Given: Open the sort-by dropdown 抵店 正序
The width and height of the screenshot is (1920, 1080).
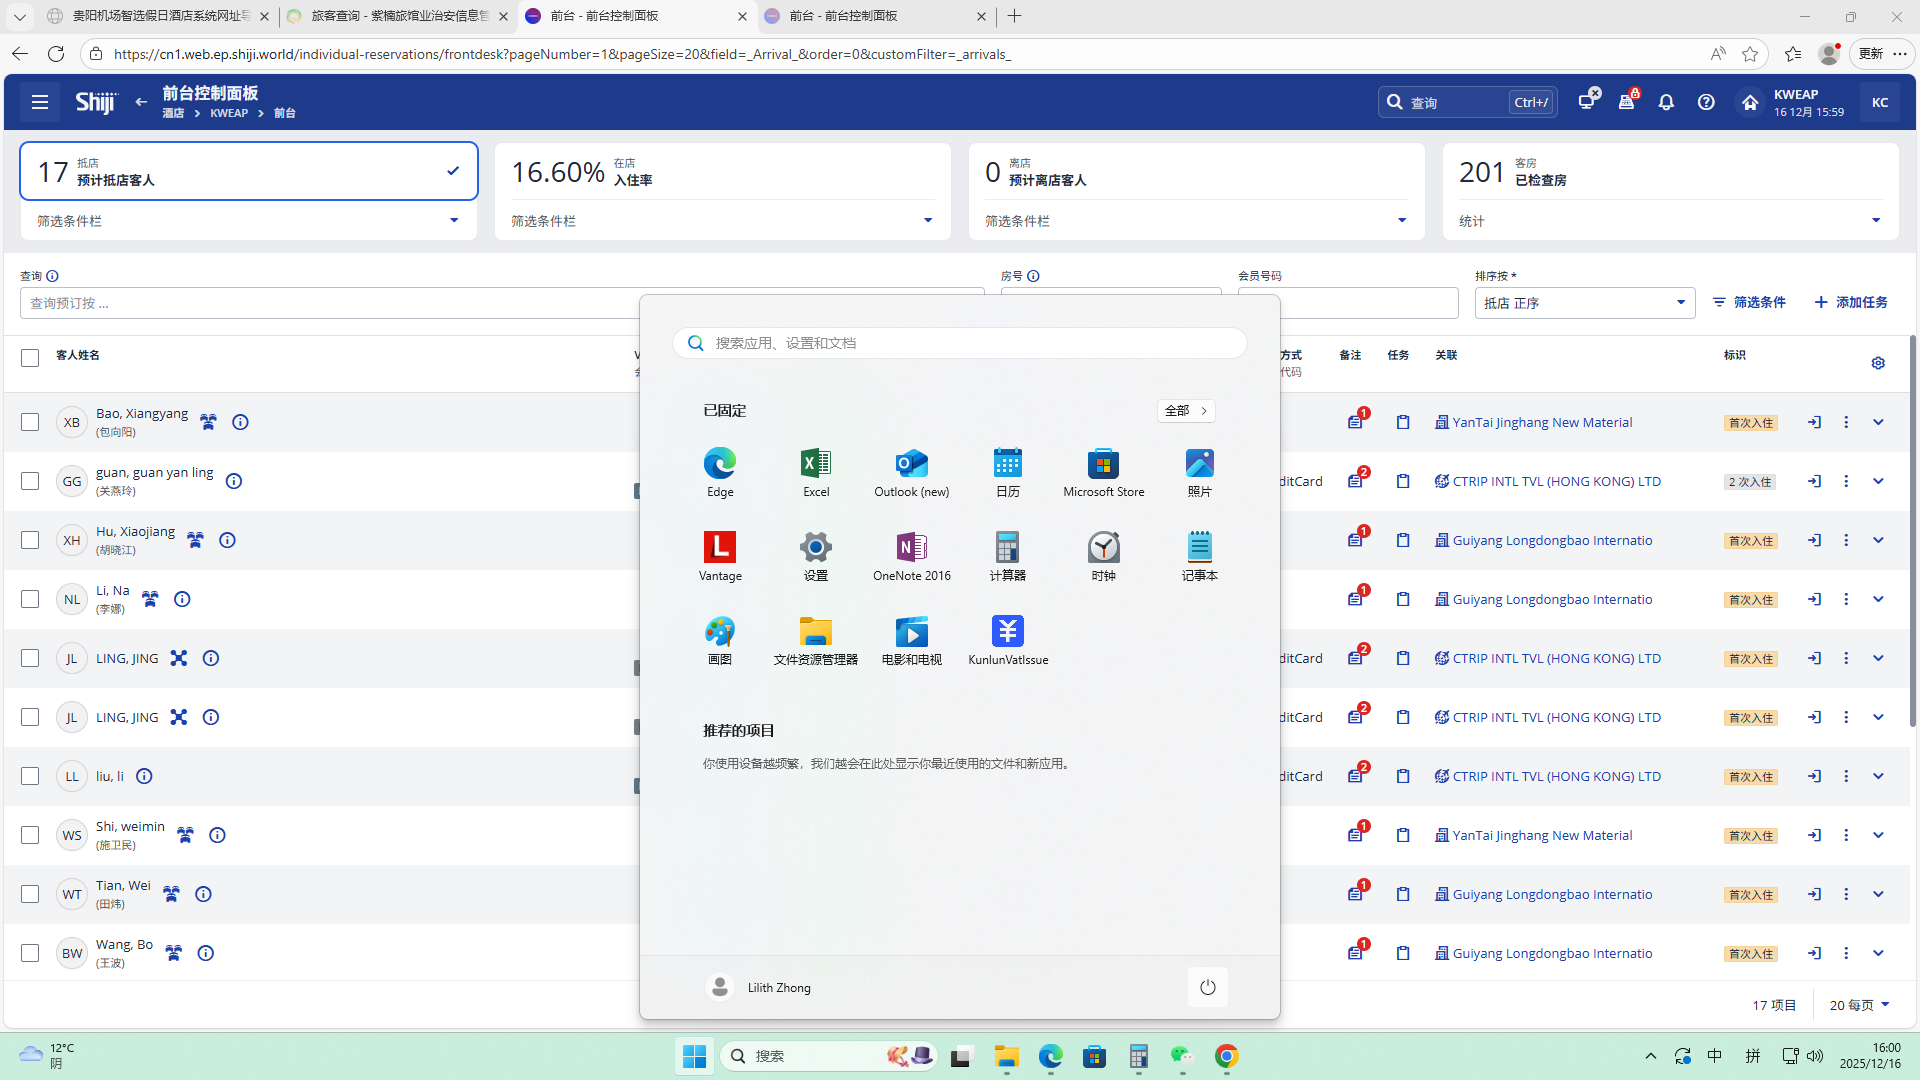Looking at the screenshot, I should [x=1584, y=303].
